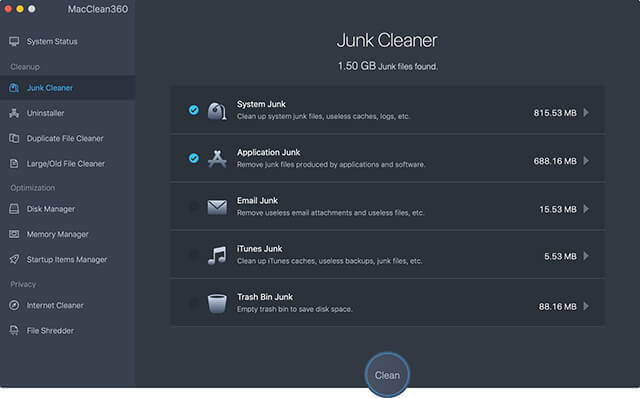Expand System Junk details arrow

tap(586, 112)
